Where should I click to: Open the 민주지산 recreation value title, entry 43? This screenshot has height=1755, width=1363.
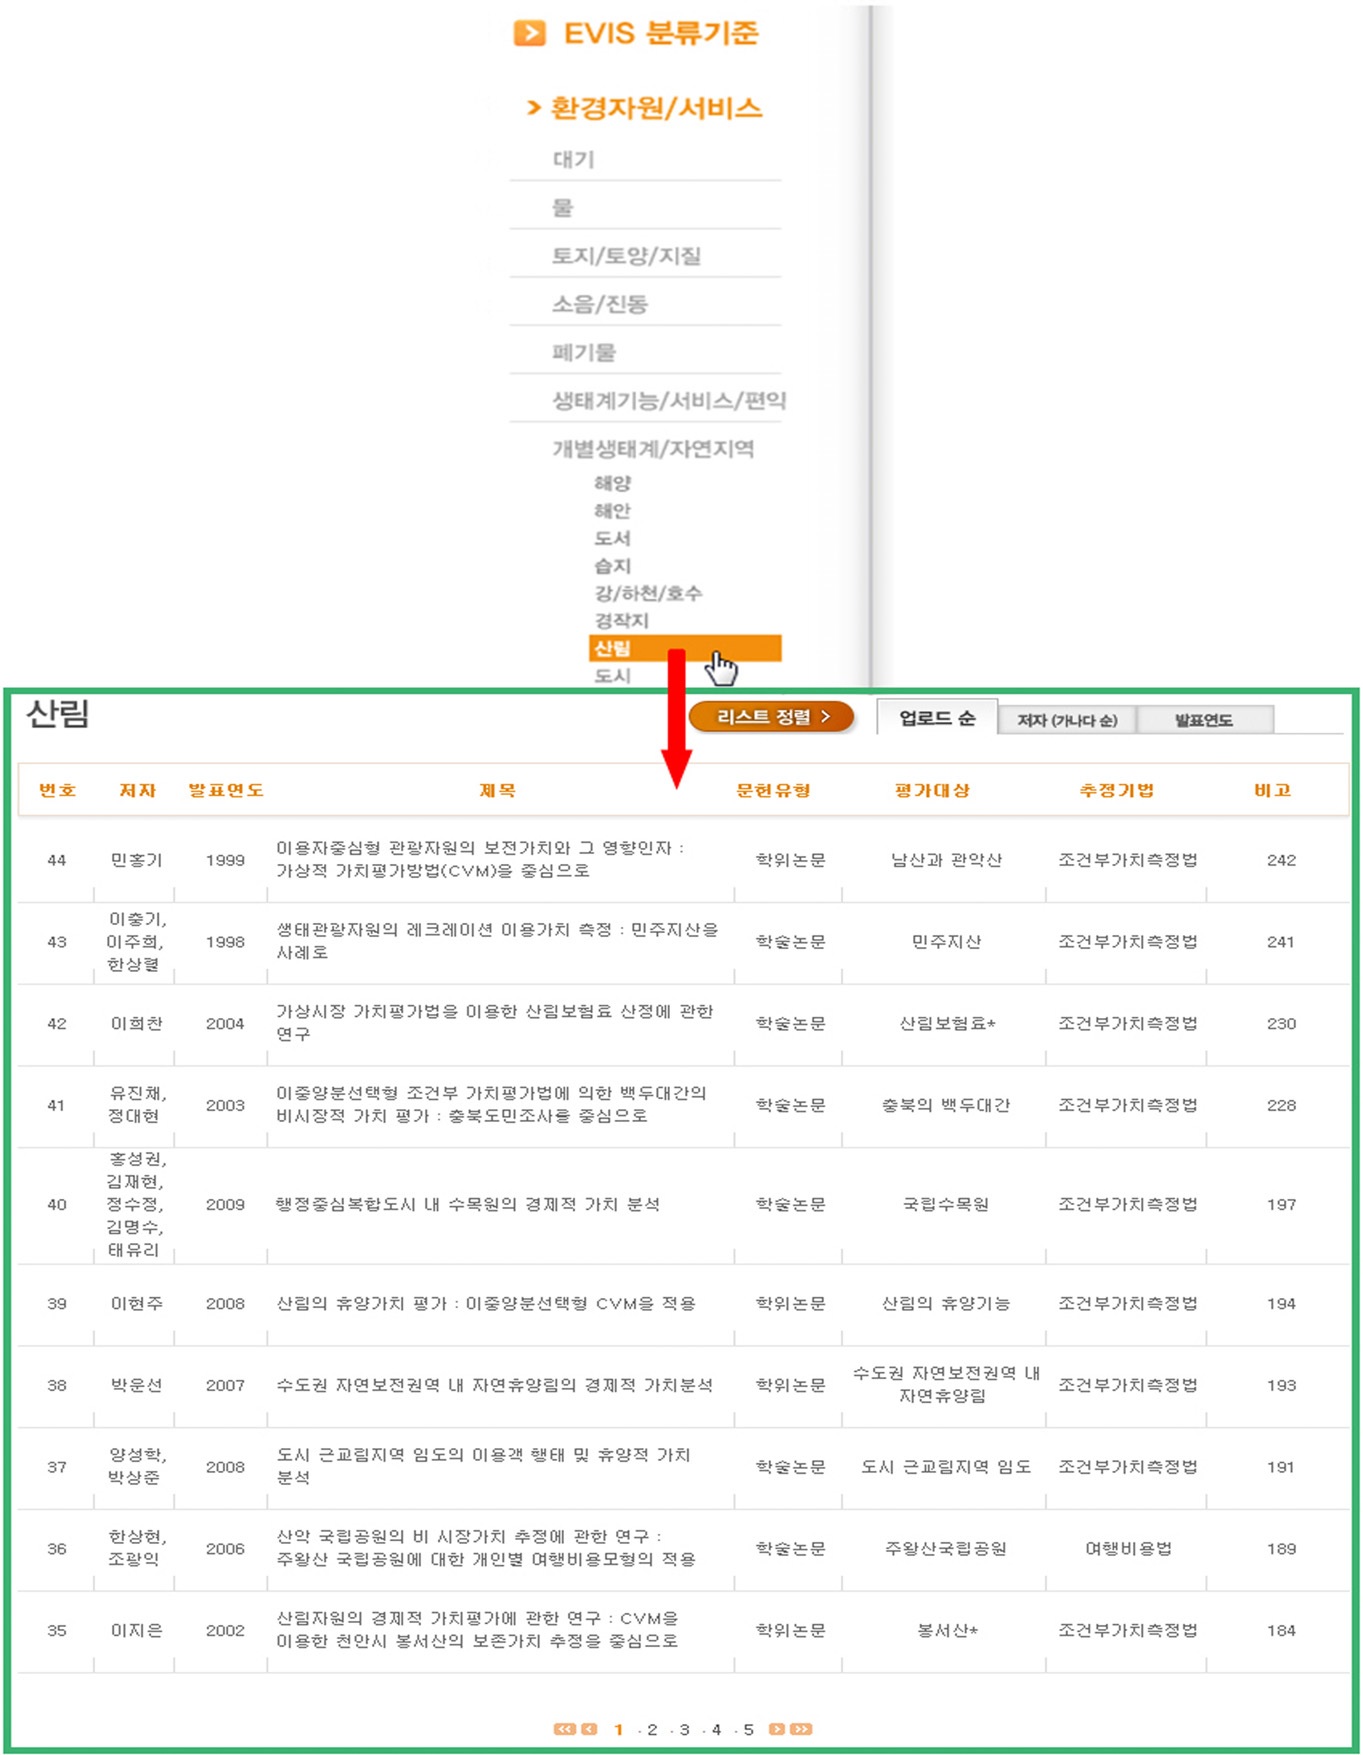click(x=497, y=941)
